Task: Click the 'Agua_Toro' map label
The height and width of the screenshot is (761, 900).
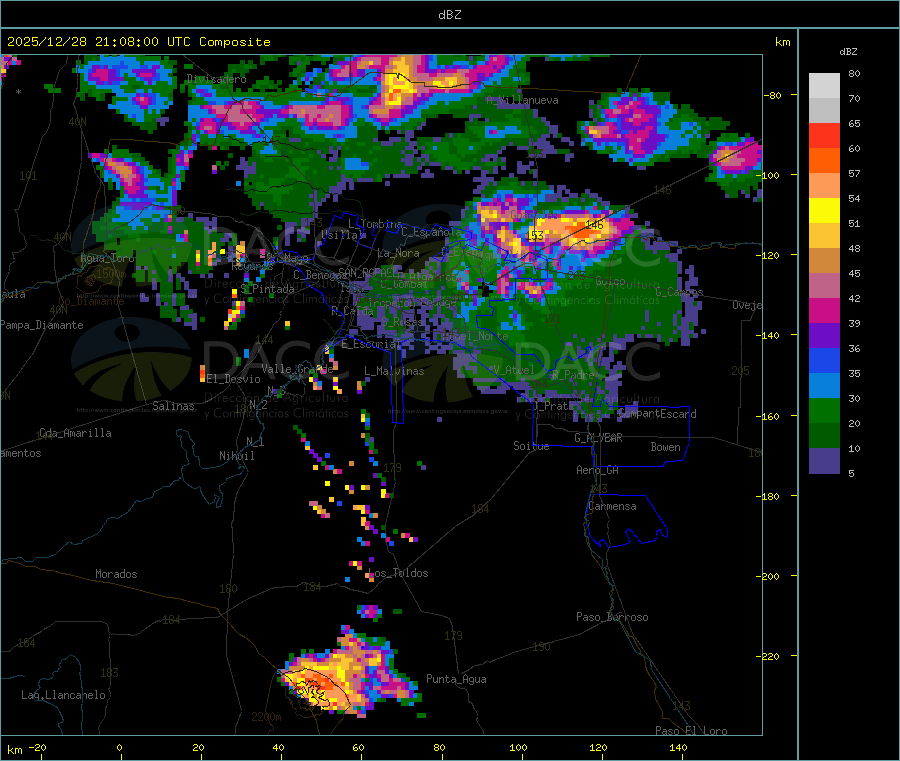Action: click(107, 258)
